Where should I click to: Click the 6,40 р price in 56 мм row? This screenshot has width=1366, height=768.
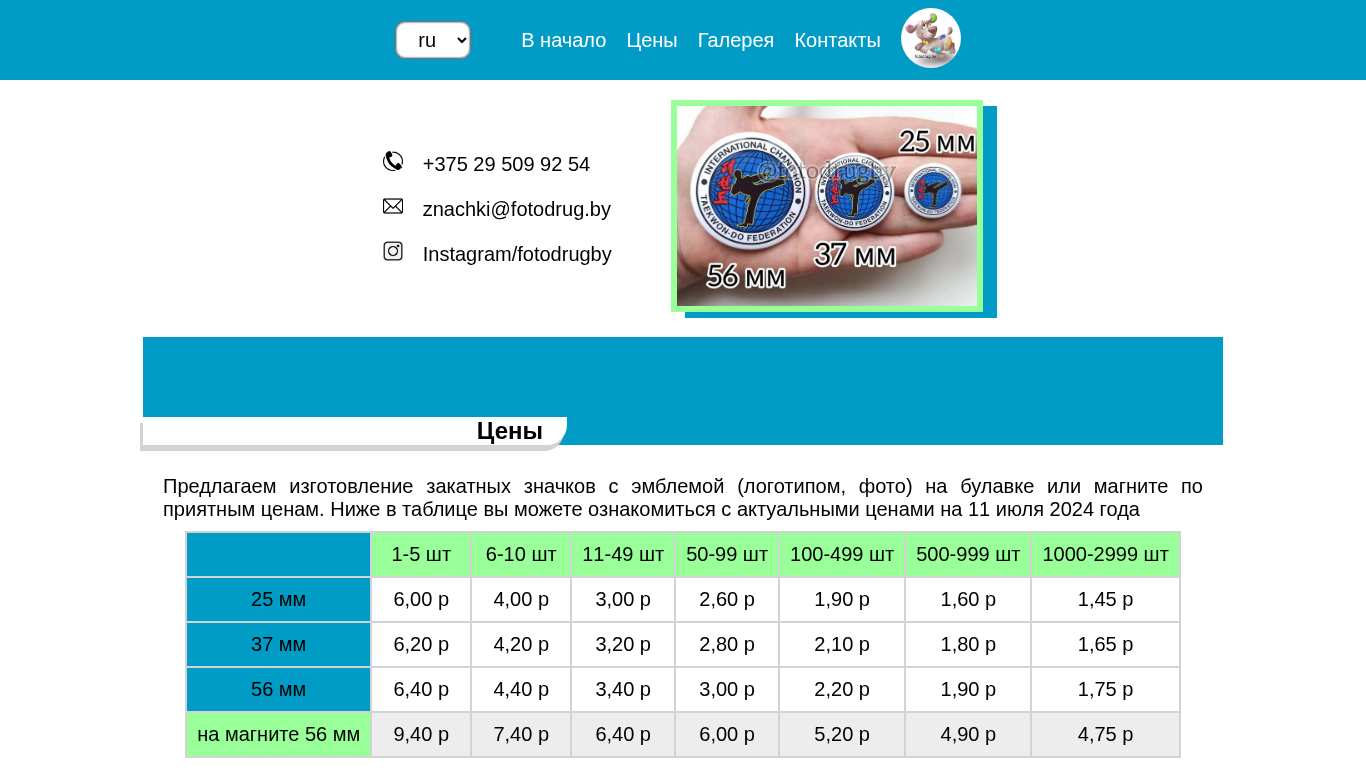pos(421,690)
